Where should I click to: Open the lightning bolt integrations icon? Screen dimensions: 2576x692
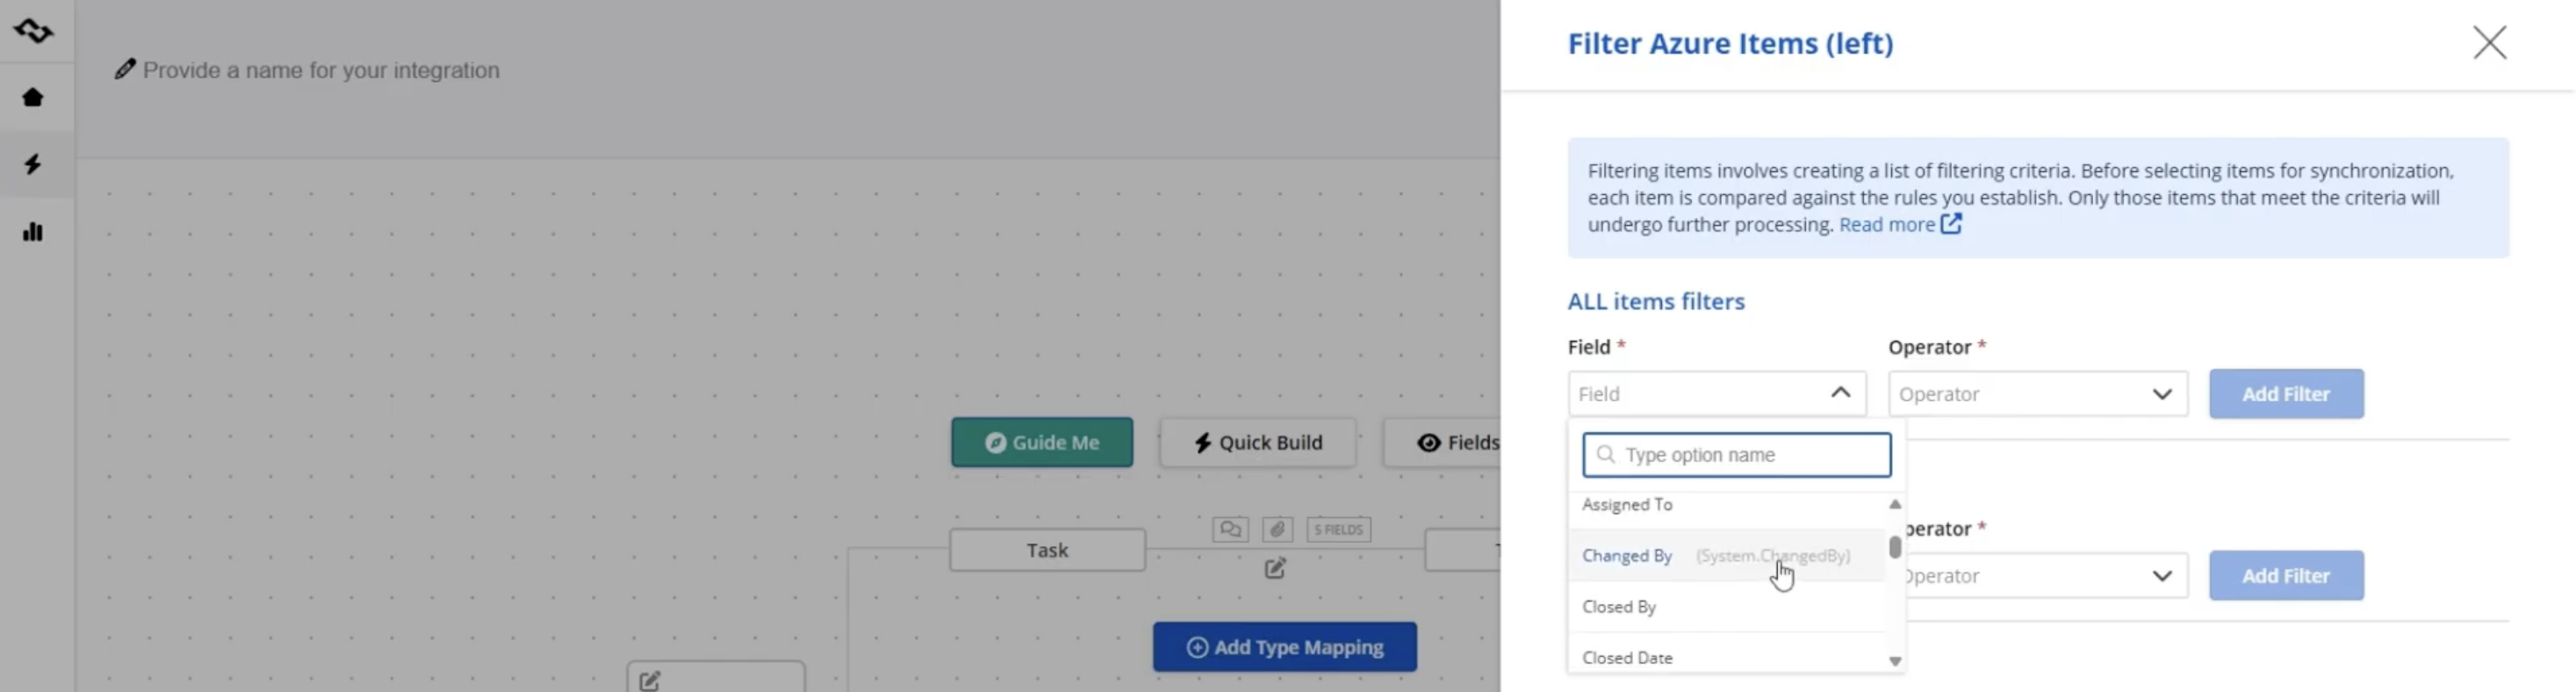[x=33, y=164]
